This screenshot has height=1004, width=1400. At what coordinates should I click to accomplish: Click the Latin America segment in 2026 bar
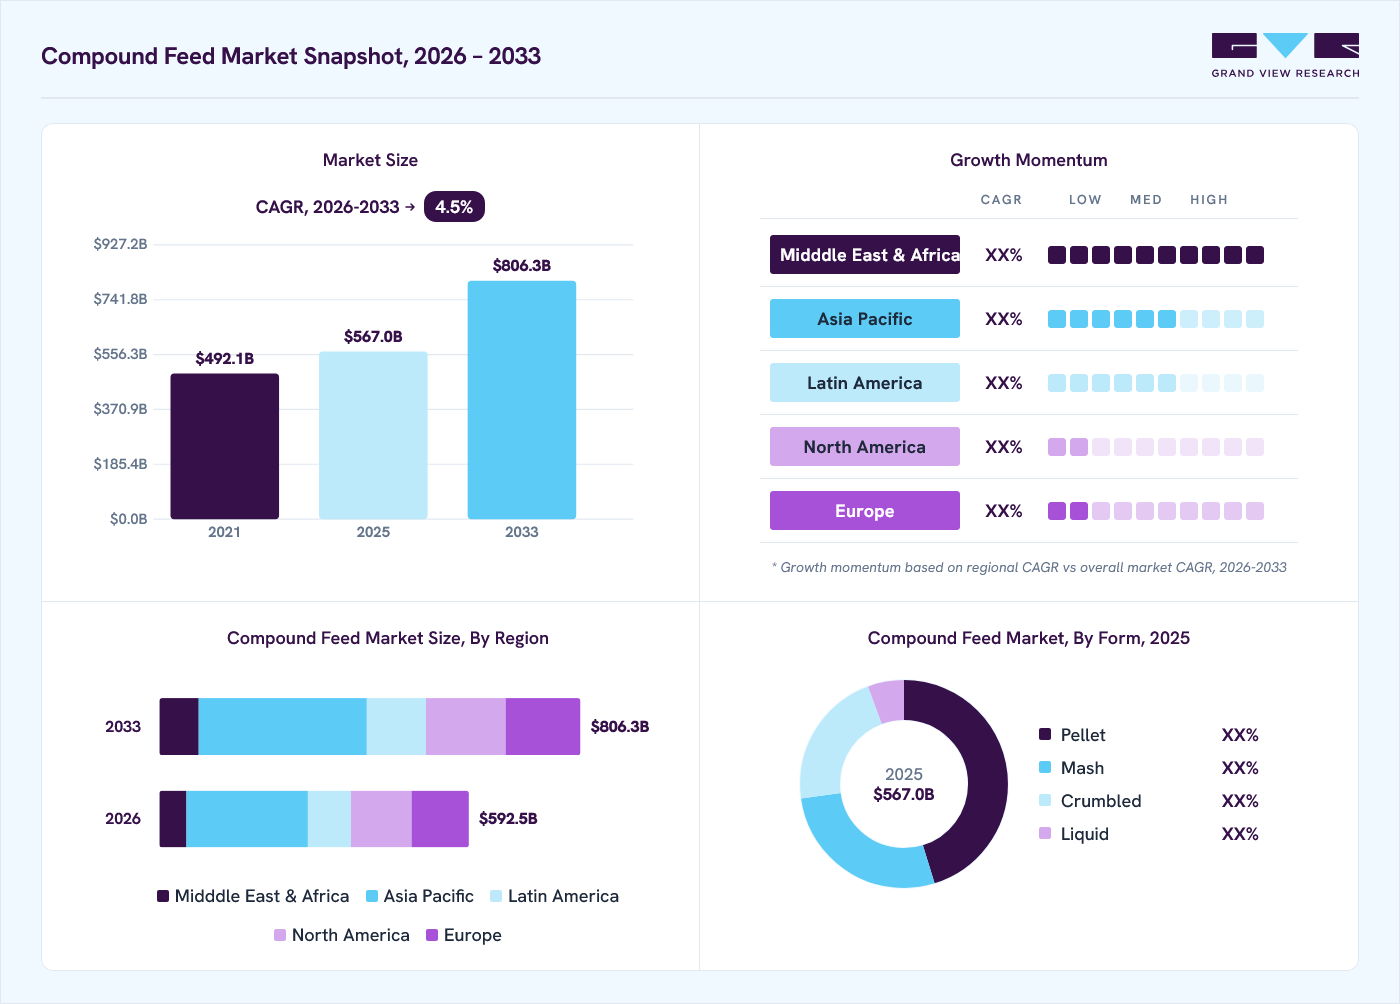tap(329, 819)
